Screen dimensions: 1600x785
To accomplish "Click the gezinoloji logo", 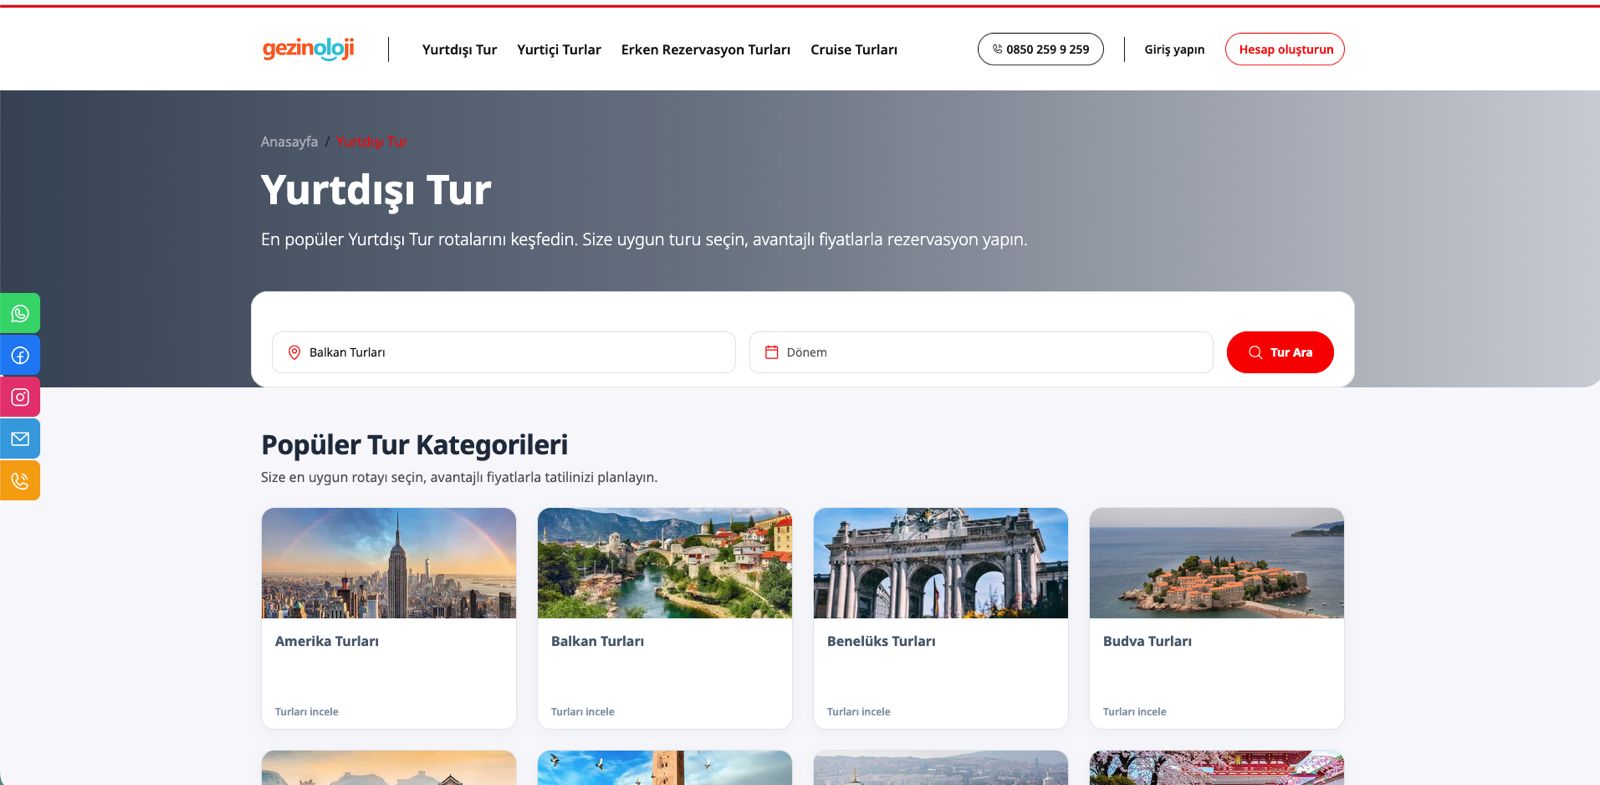I will coord(308,49).
